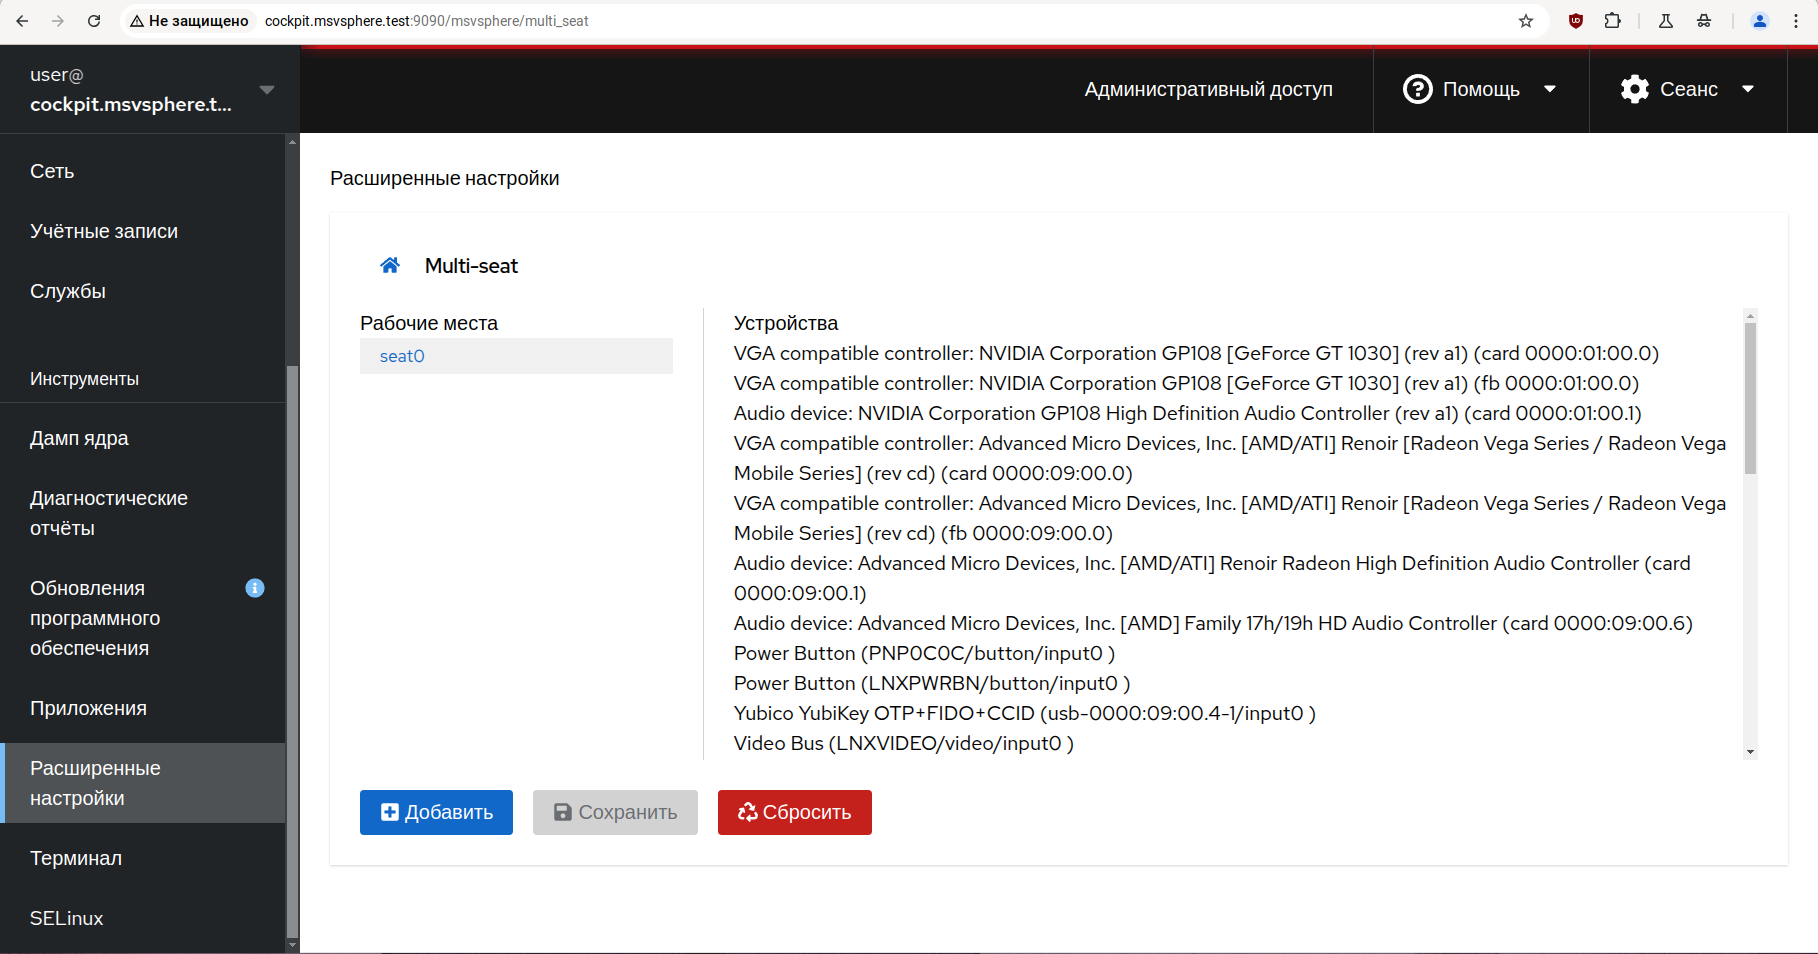Open SELinux page in sidebar
Image resolution: width=1818 pixels, height=954 pixels.
(67, 918)
